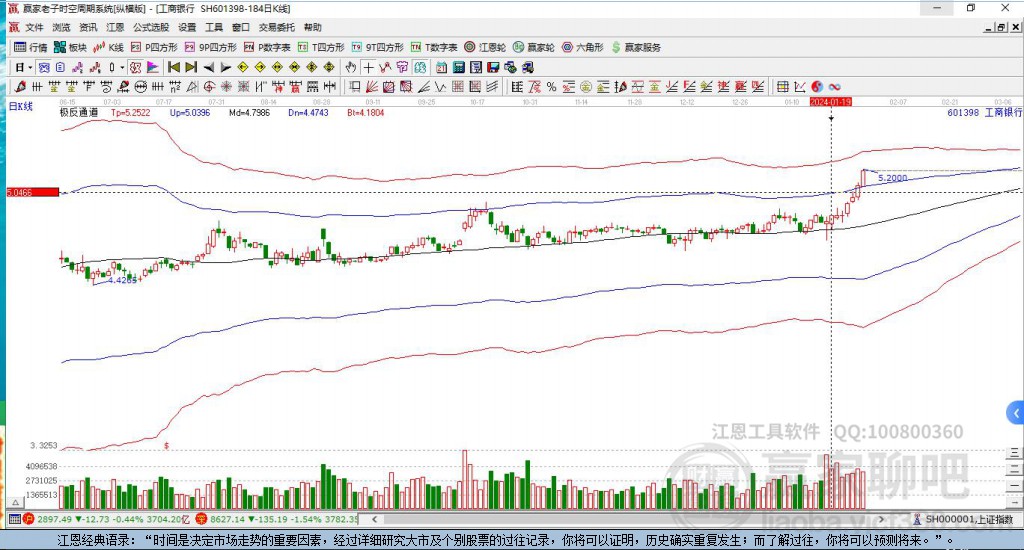Click the 5.2000 price annotation on chart

coord(893,178)
